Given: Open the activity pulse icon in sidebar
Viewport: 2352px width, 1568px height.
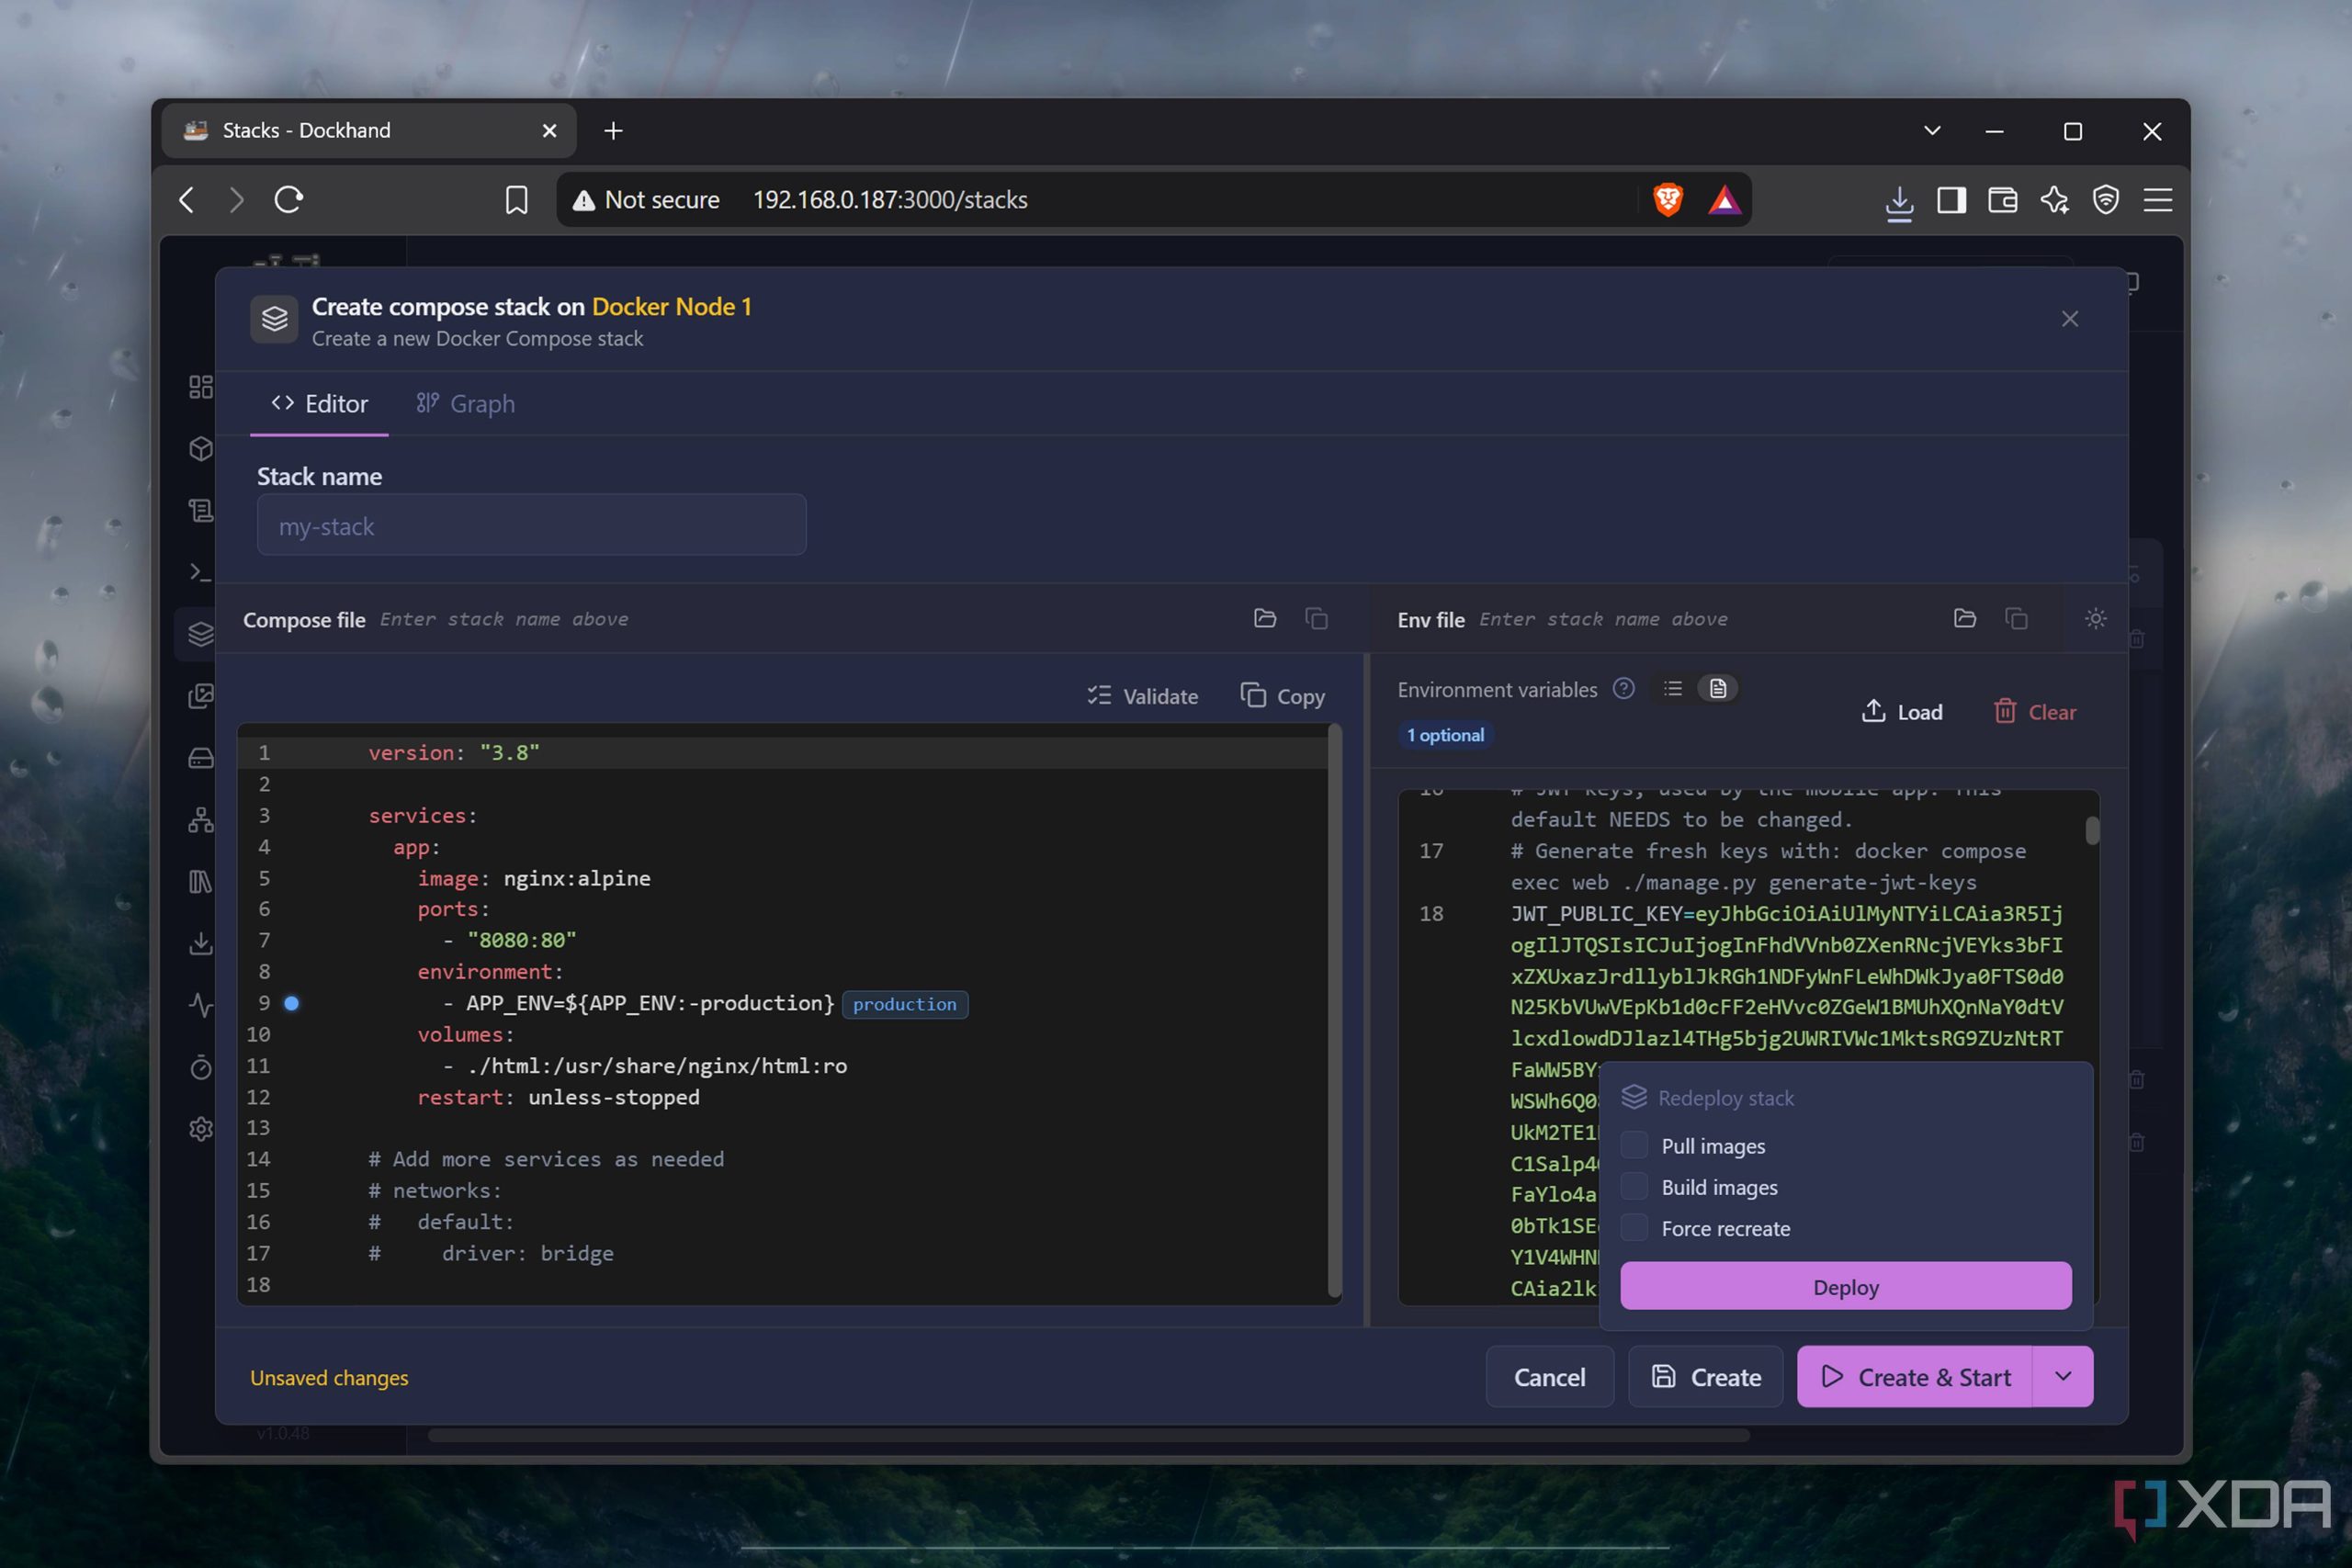Looking at the screenshot, I should click(200, 1005).
